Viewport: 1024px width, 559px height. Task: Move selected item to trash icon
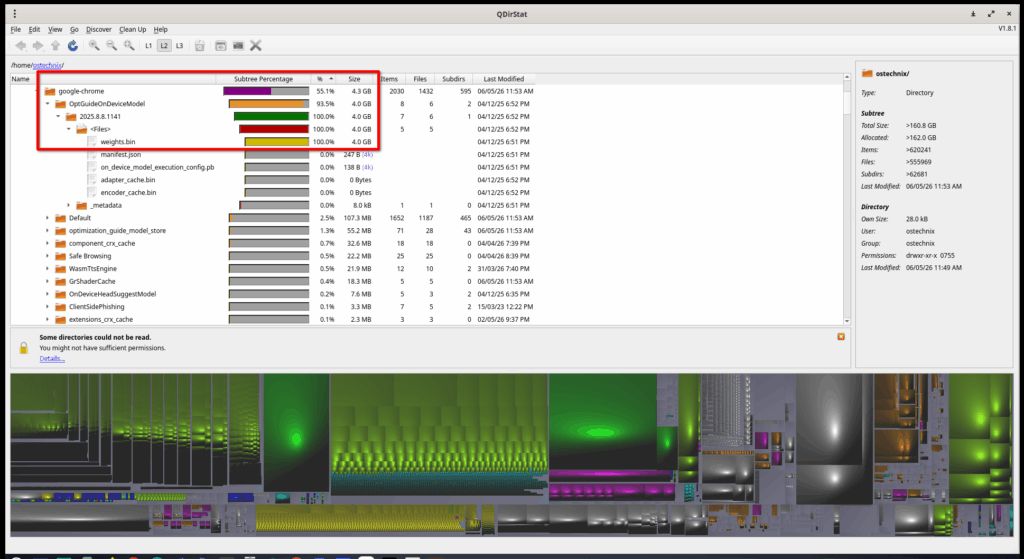200,46
